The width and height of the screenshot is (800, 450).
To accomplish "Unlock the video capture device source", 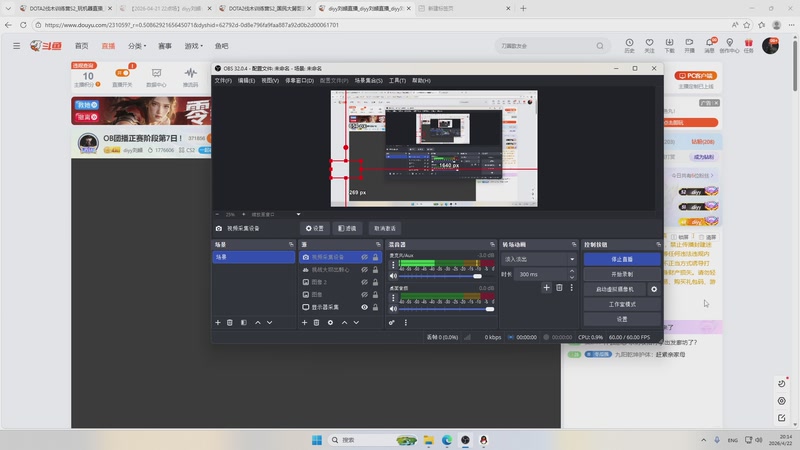I will pyautogui.click(x=376, y=257).
